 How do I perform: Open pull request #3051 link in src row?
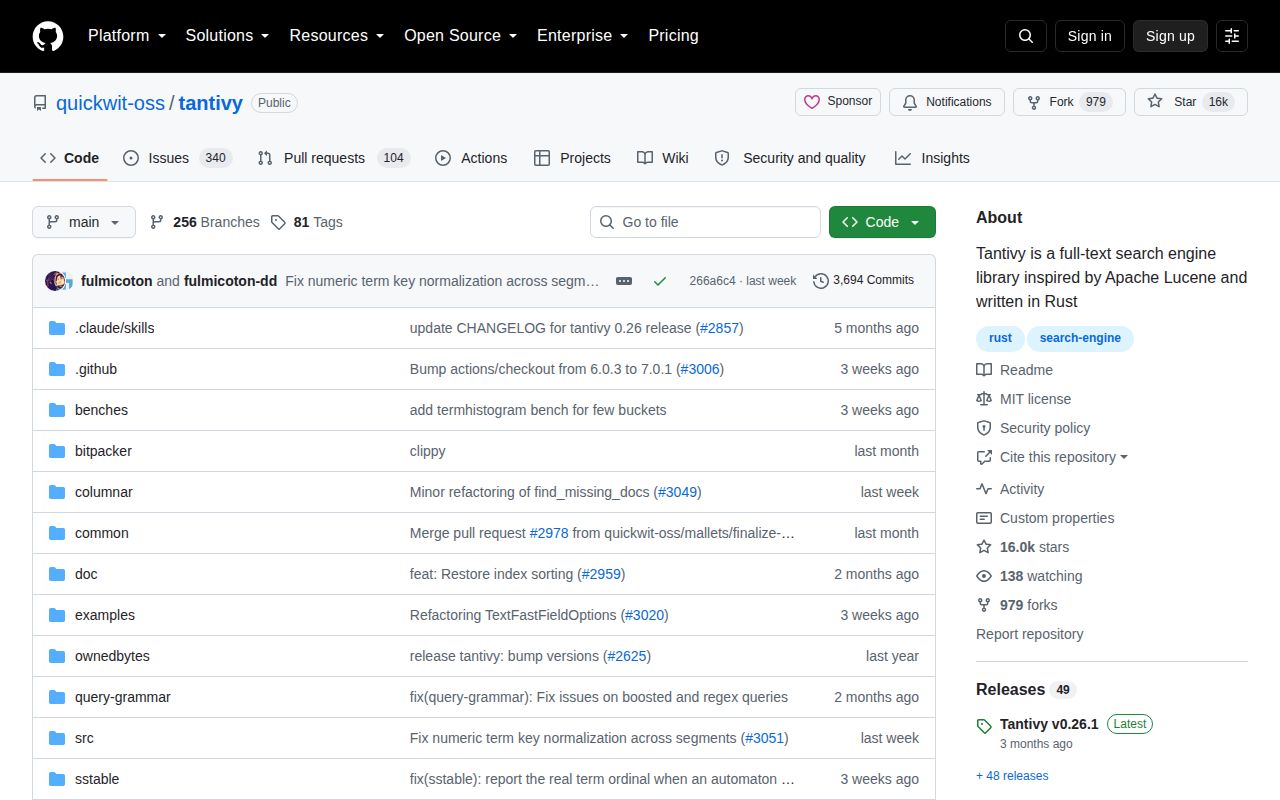click(765, 738)
